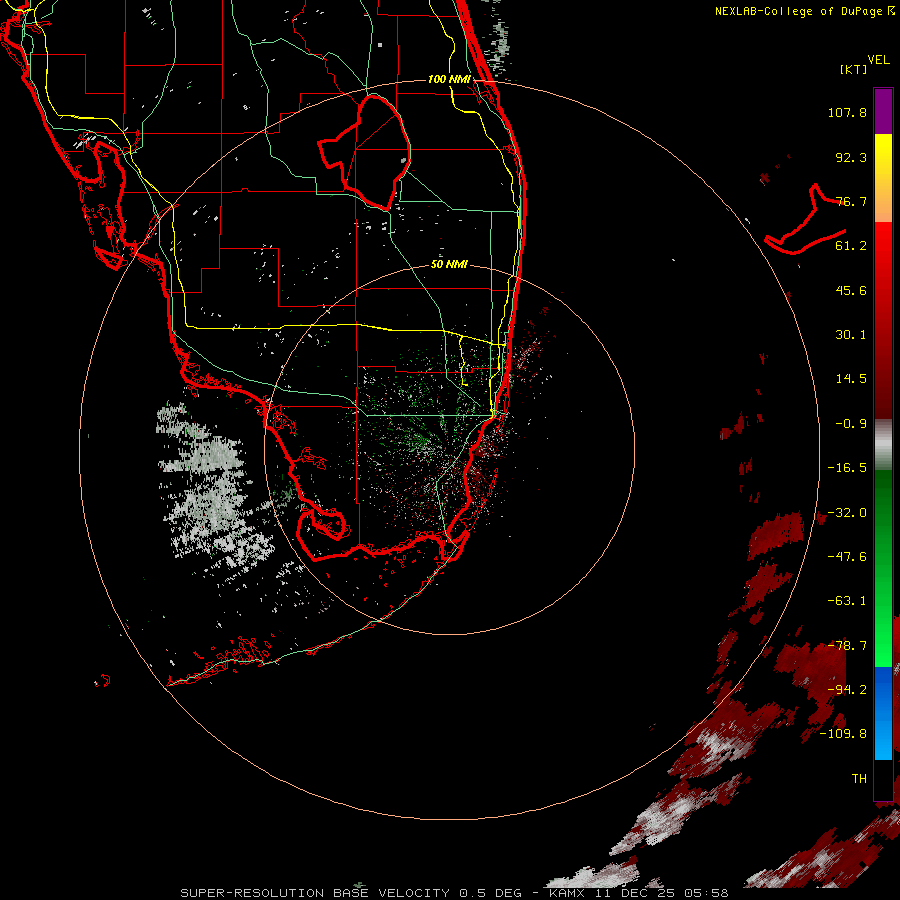
Task: Select the 76.7 legend value
Action: click(x=851, y=201)
